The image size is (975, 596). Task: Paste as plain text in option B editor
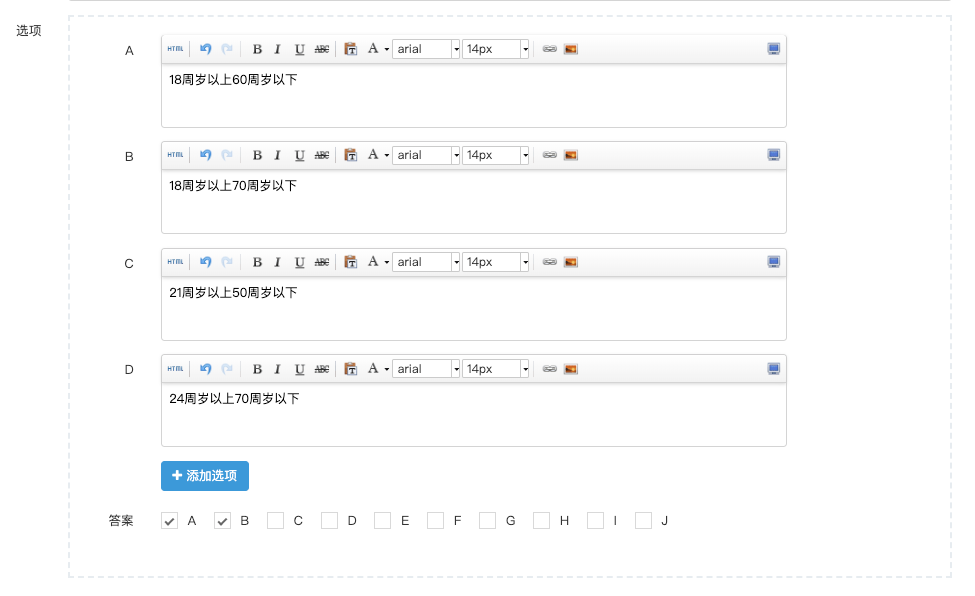(351, 156)
